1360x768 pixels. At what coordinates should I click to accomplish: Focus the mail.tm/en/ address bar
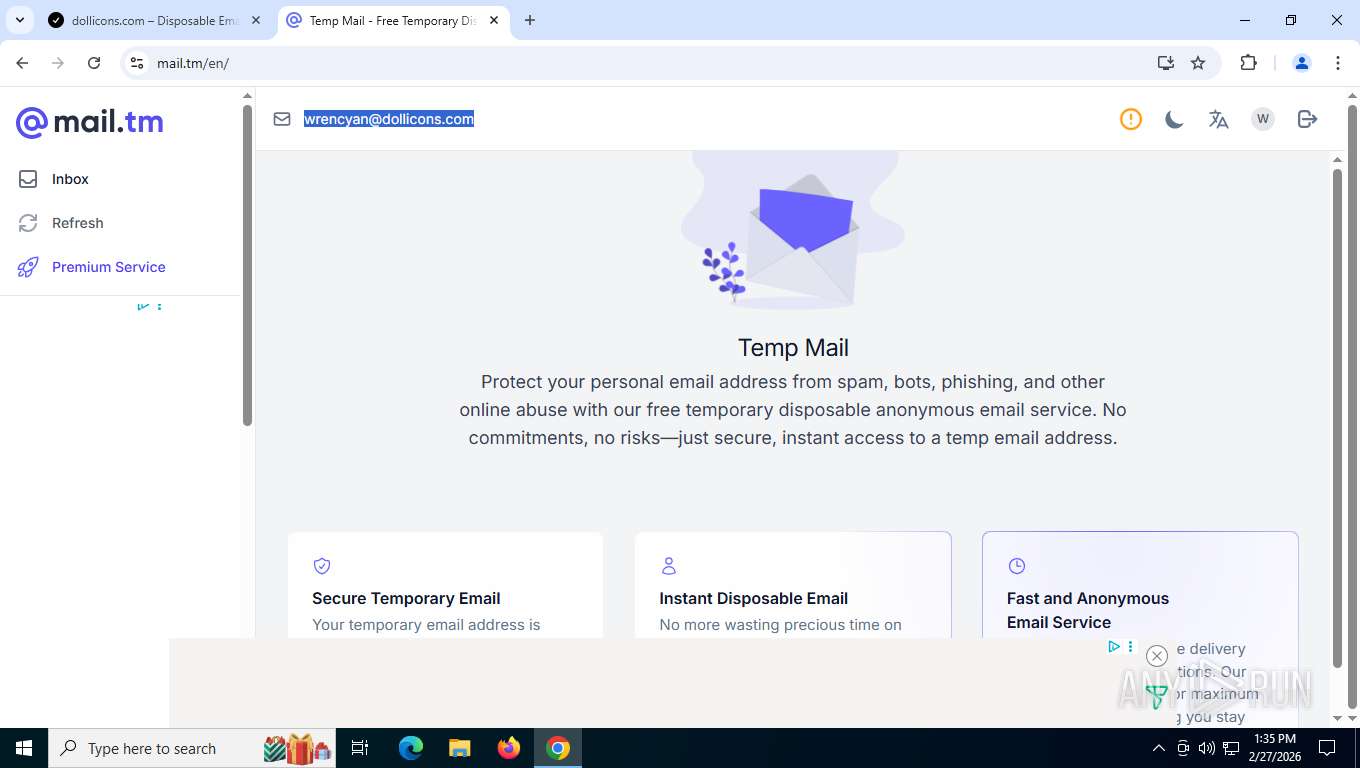pyautogui.click(x=640, y=63)
